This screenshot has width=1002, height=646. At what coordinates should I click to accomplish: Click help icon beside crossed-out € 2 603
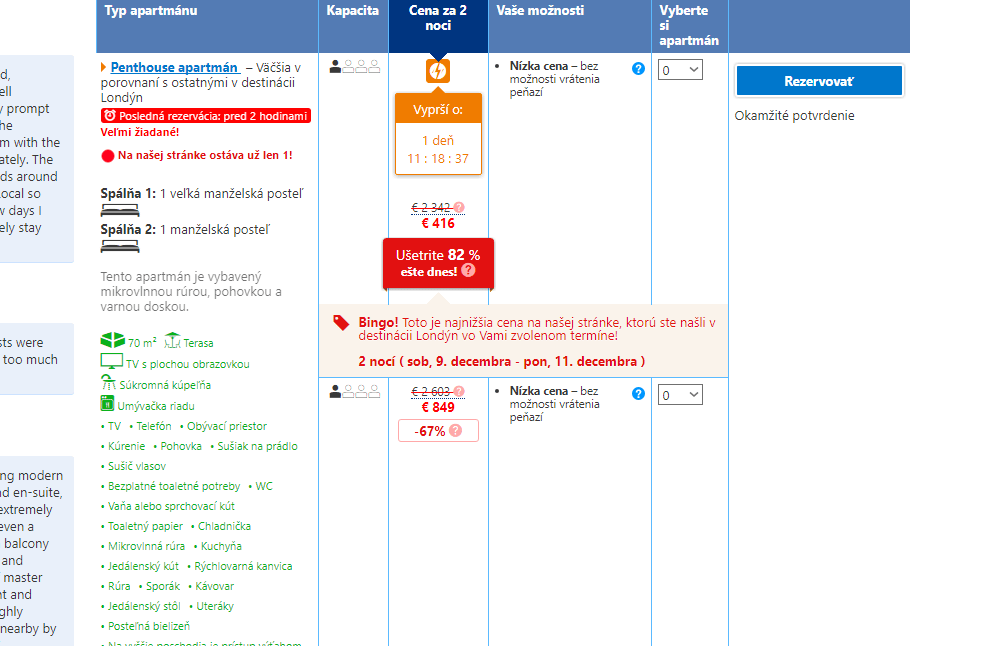(460, 391)
